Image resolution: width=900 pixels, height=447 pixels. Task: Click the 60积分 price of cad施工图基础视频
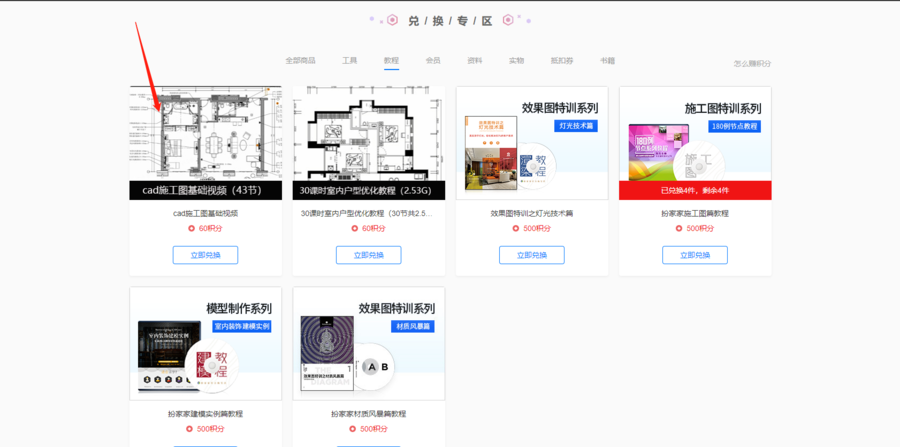[x=211, y=228]
